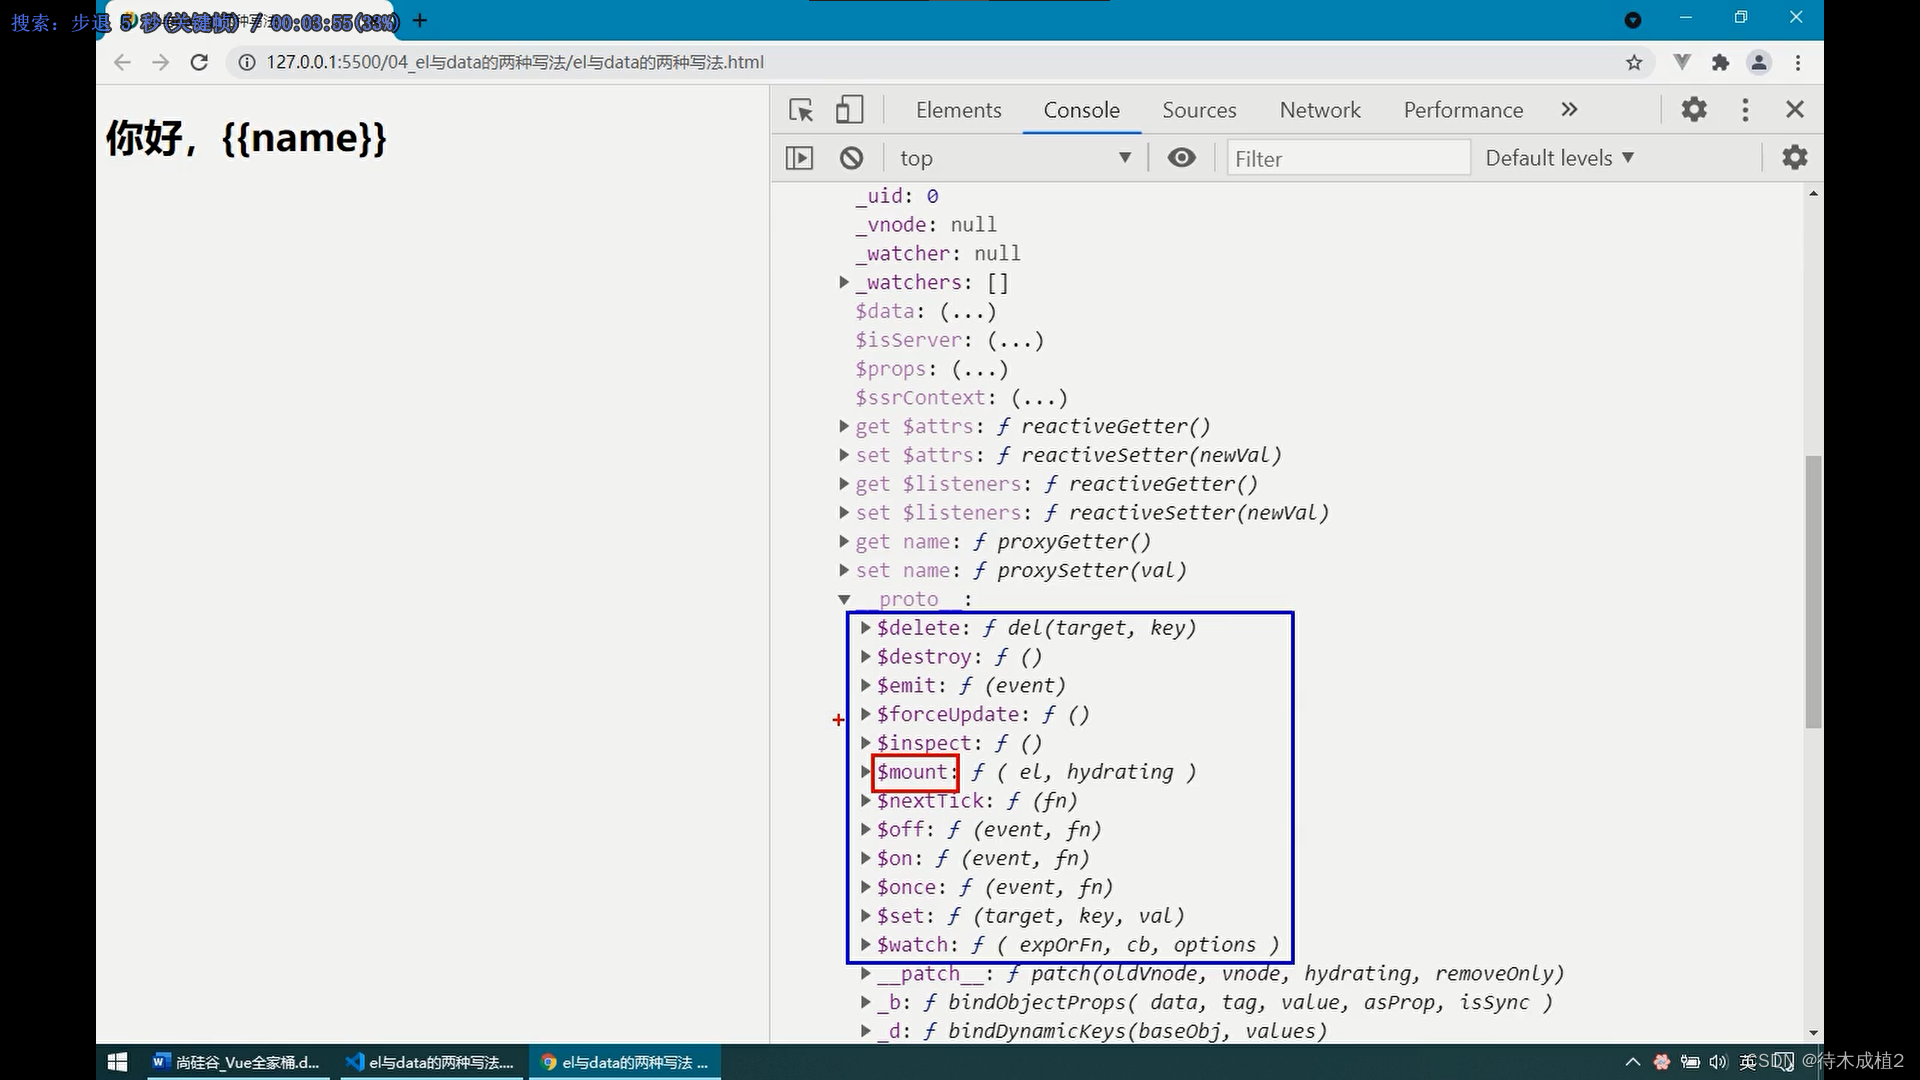Expand the $nextTick function entry
This screenshot has height=1080, width=1920.
click(x=866, y=801)
